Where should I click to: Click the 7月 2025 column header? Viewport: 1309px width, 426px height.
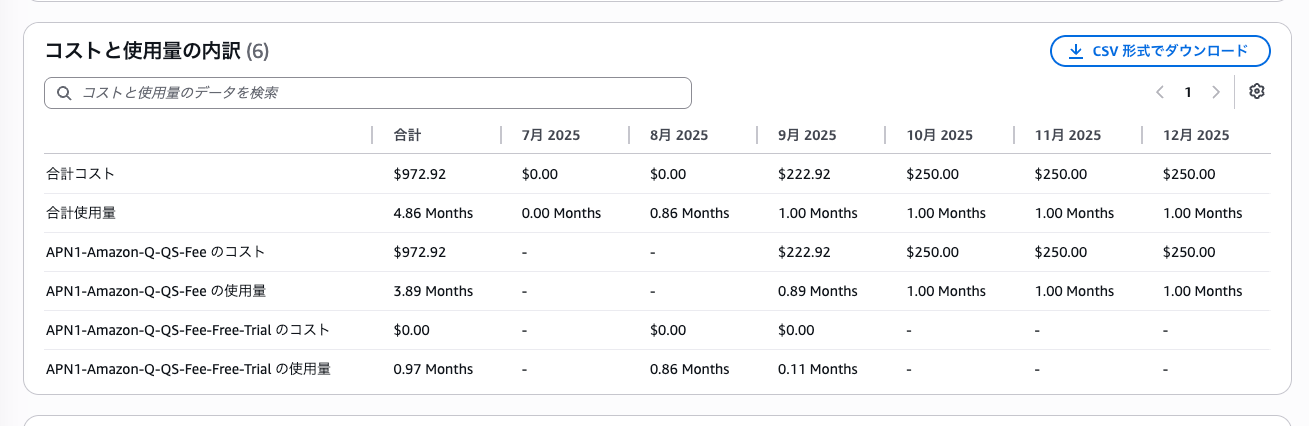click(x=551, y=135)
